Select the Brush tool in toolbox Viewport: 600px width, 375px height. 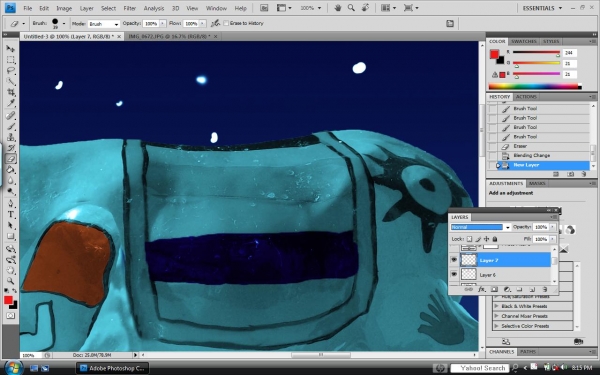pos(10,126)
